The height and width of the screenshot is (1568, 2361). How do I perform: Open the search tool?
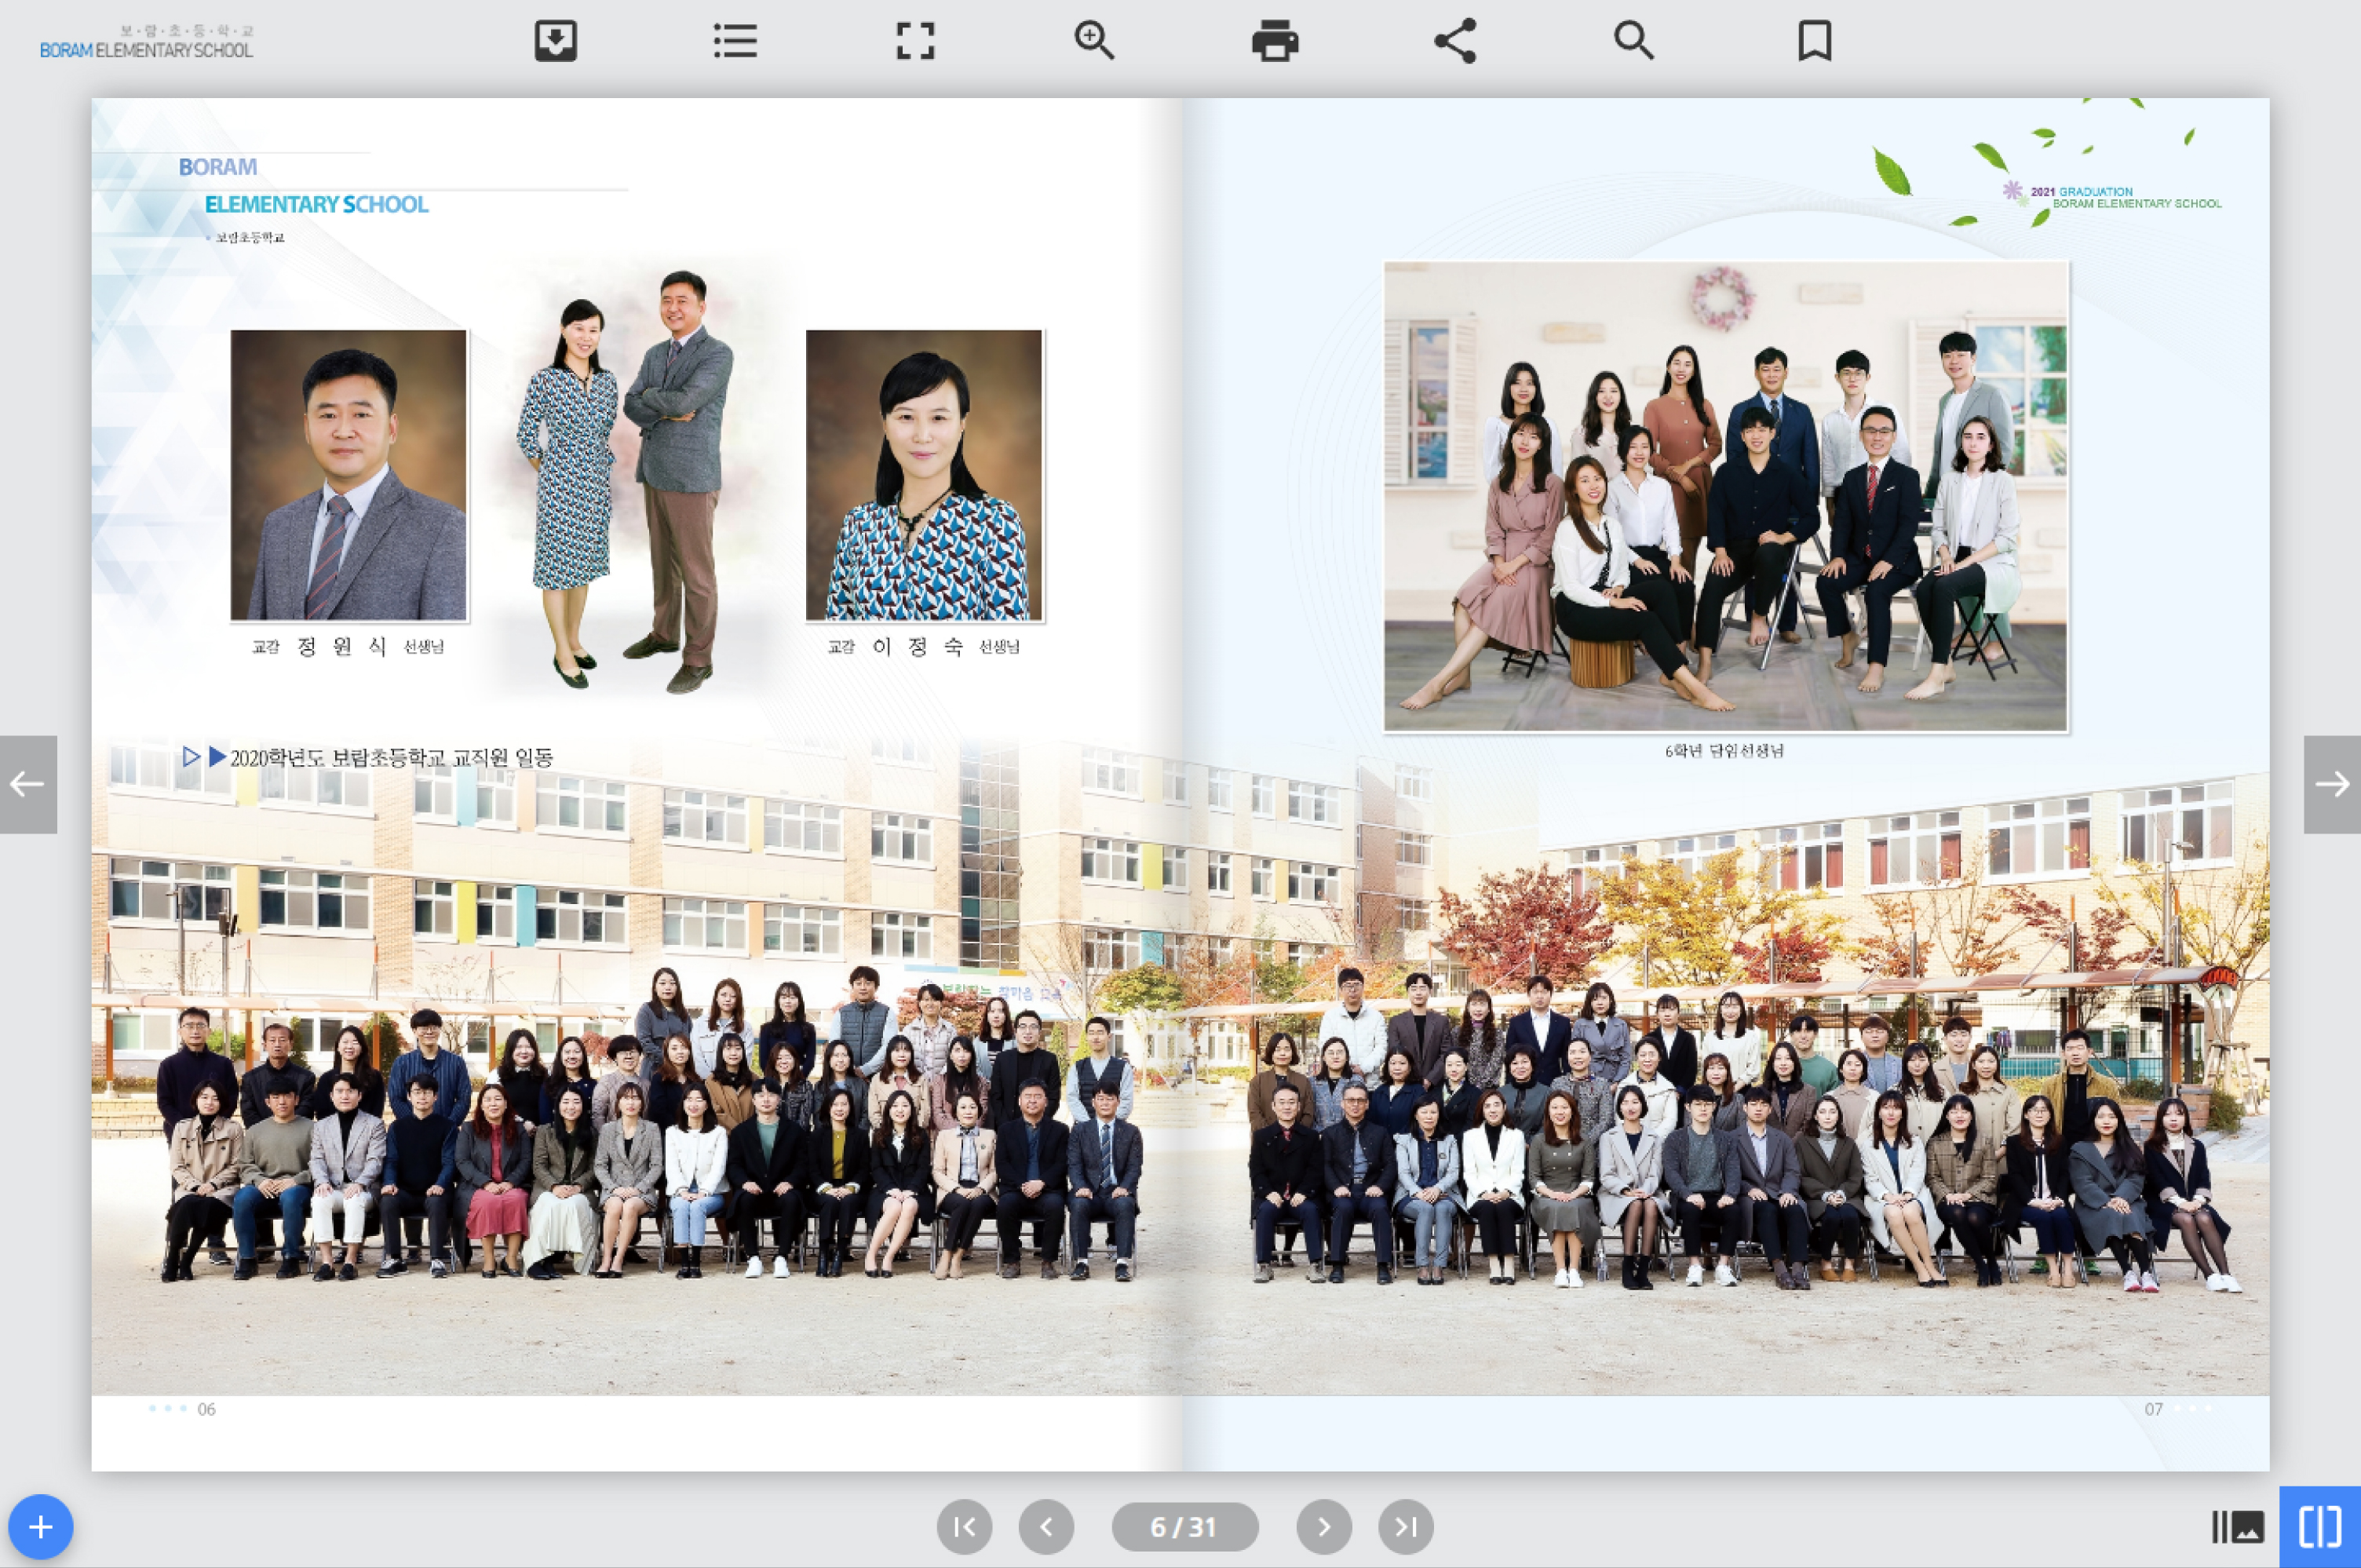1634,41
